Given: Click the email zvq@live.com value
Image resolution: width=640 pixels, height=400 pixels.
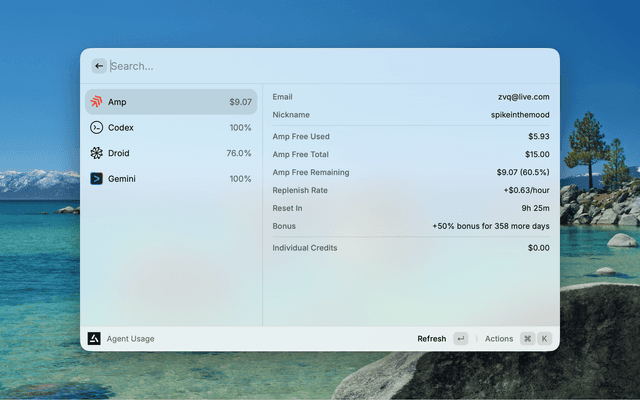Looking at the screenshot, I should coord(524,97).
